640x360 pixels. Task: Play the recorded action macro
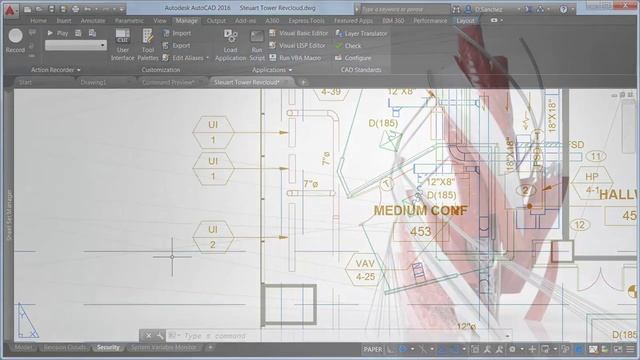58,33
